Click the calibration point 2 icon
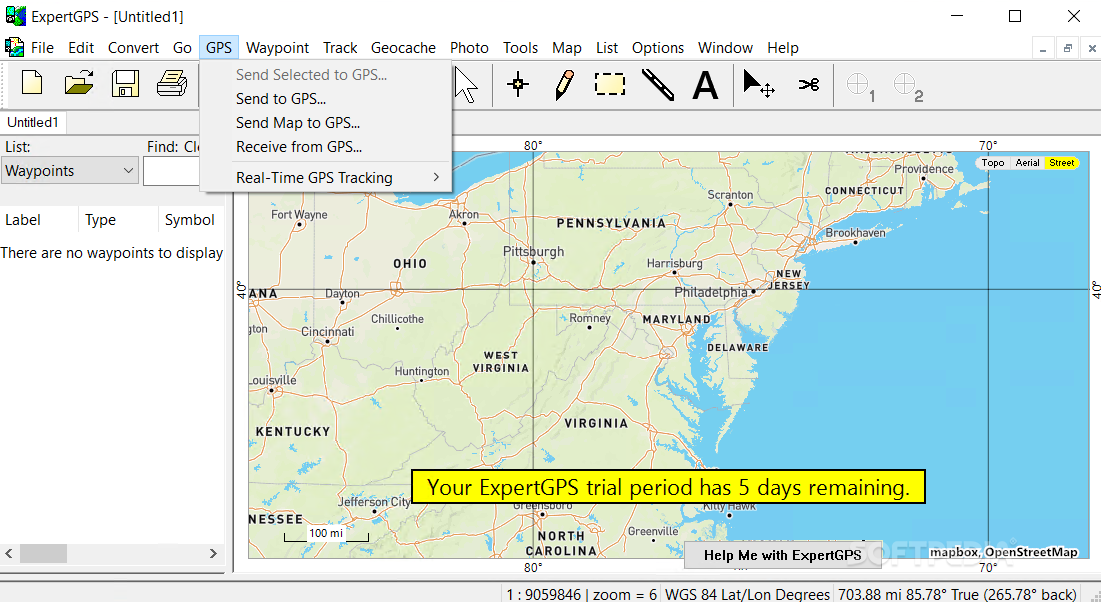Screen dimensions: 1101x602 click(x=907, y=86)
